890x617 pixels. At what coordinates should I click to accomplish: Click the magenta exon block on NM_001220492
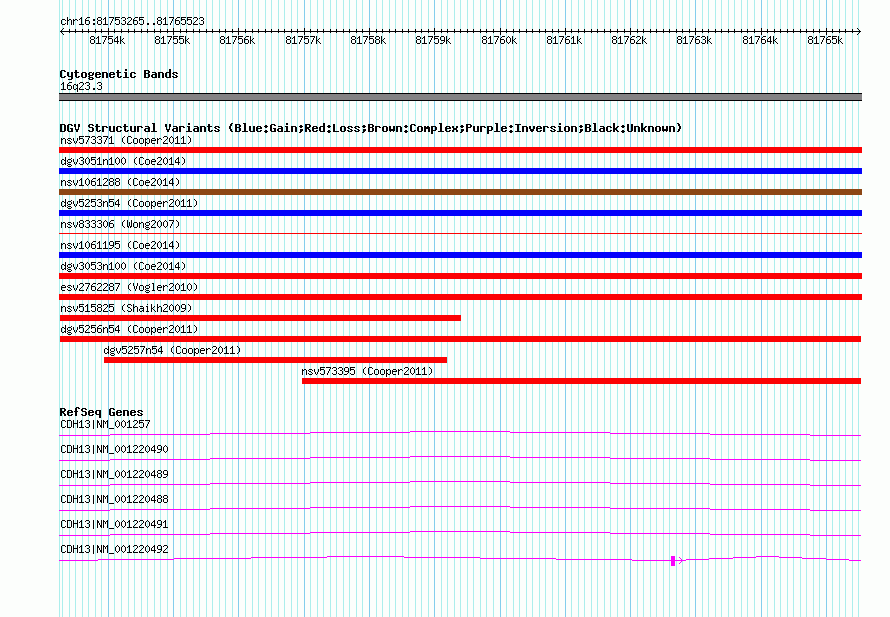point(673,561)
